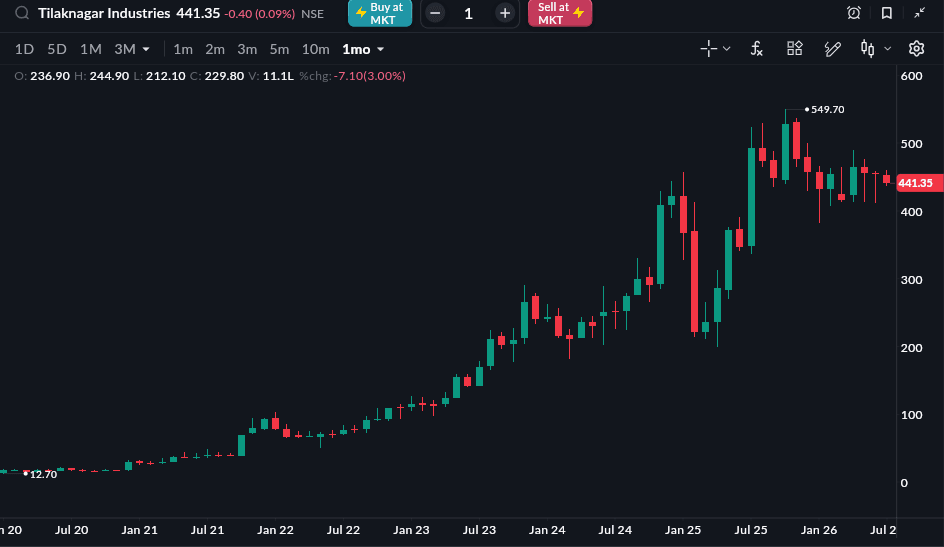Click the Jul 23 date axis label
The image size is (944, 547).
pos(479,530)
